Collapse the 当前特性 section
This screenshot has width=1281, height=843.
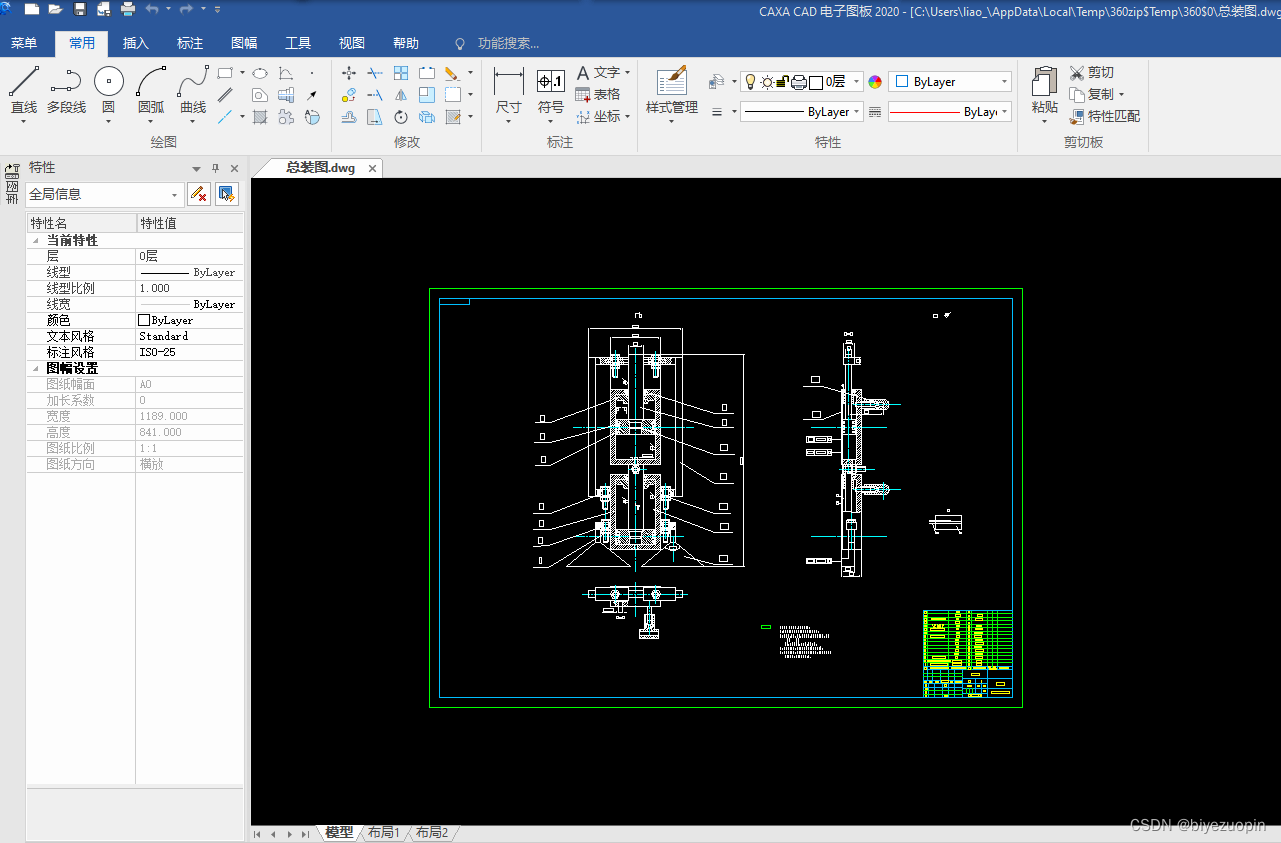(x=36, y=241)
